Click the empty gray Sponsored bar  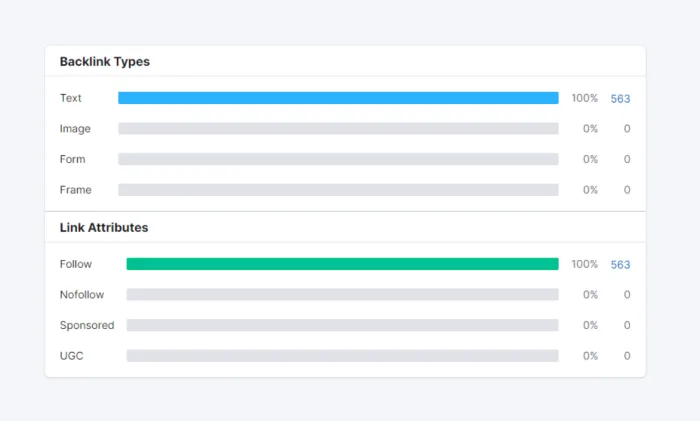[x=342, y=325]
